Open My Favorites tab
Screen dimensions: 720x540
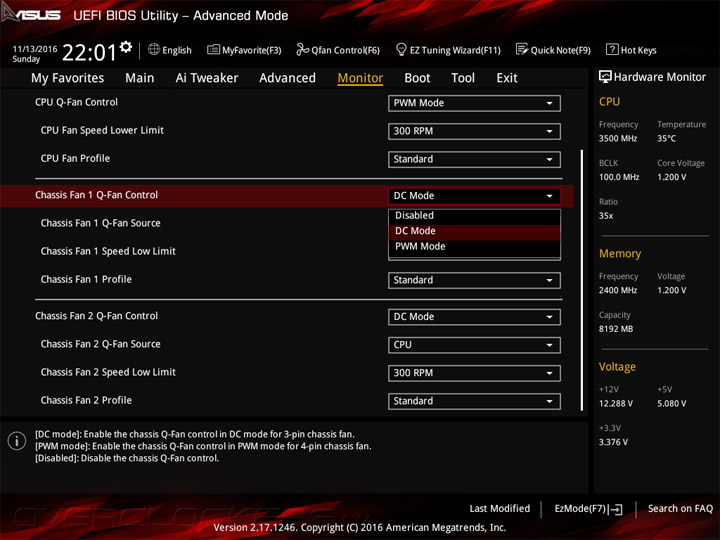[x=68, y=78]
